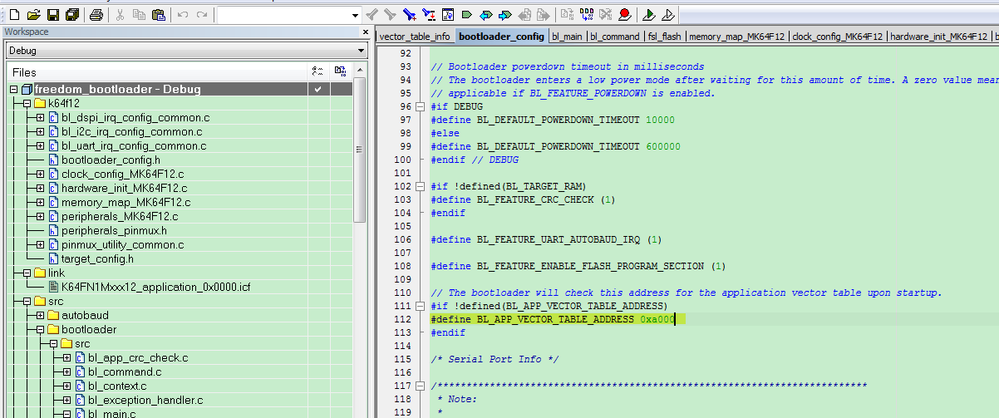Viewport: 999px width, 418px height.
Task: Switch to the memory_map_MK64F12 tab
Action: 737,36
